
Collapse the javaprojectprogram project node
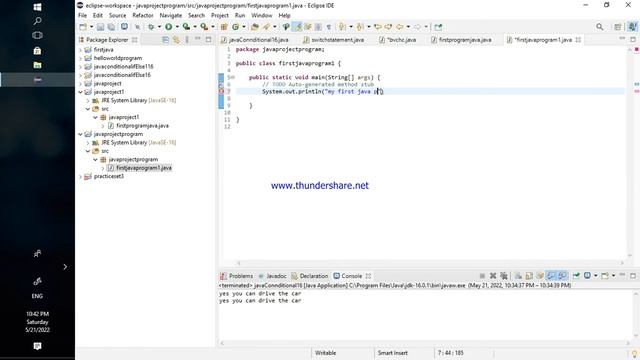tap(80, 134)
